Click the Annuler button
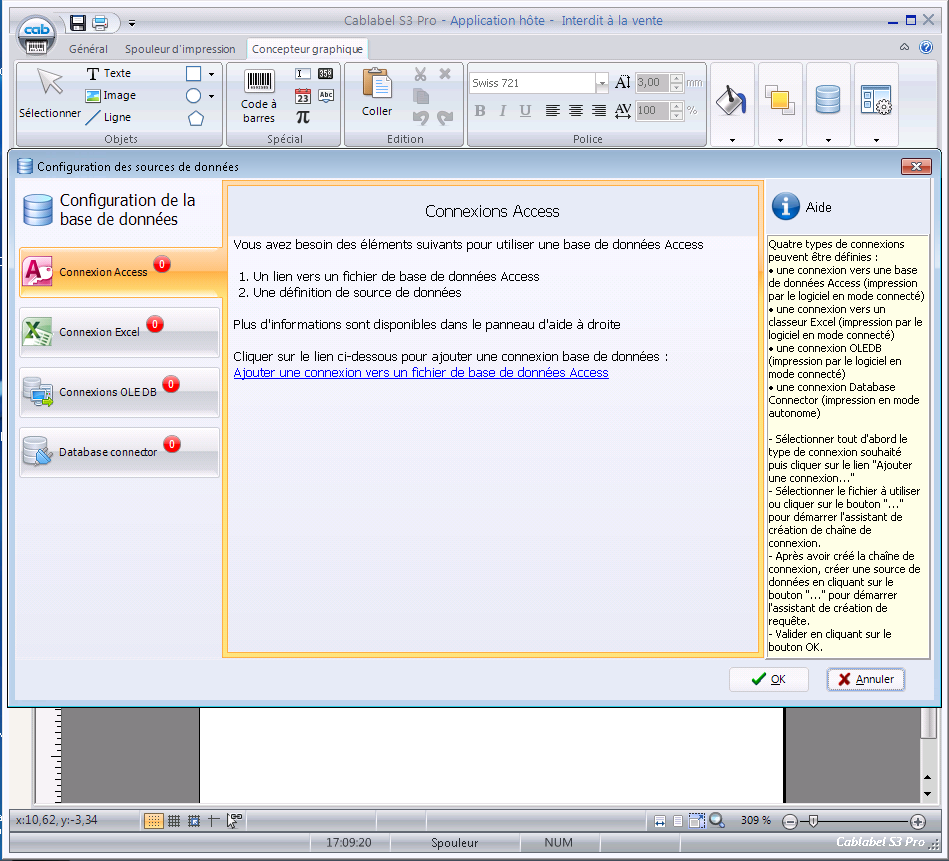Viewport: 949px width, 861px height. click(x=865, y=679)
